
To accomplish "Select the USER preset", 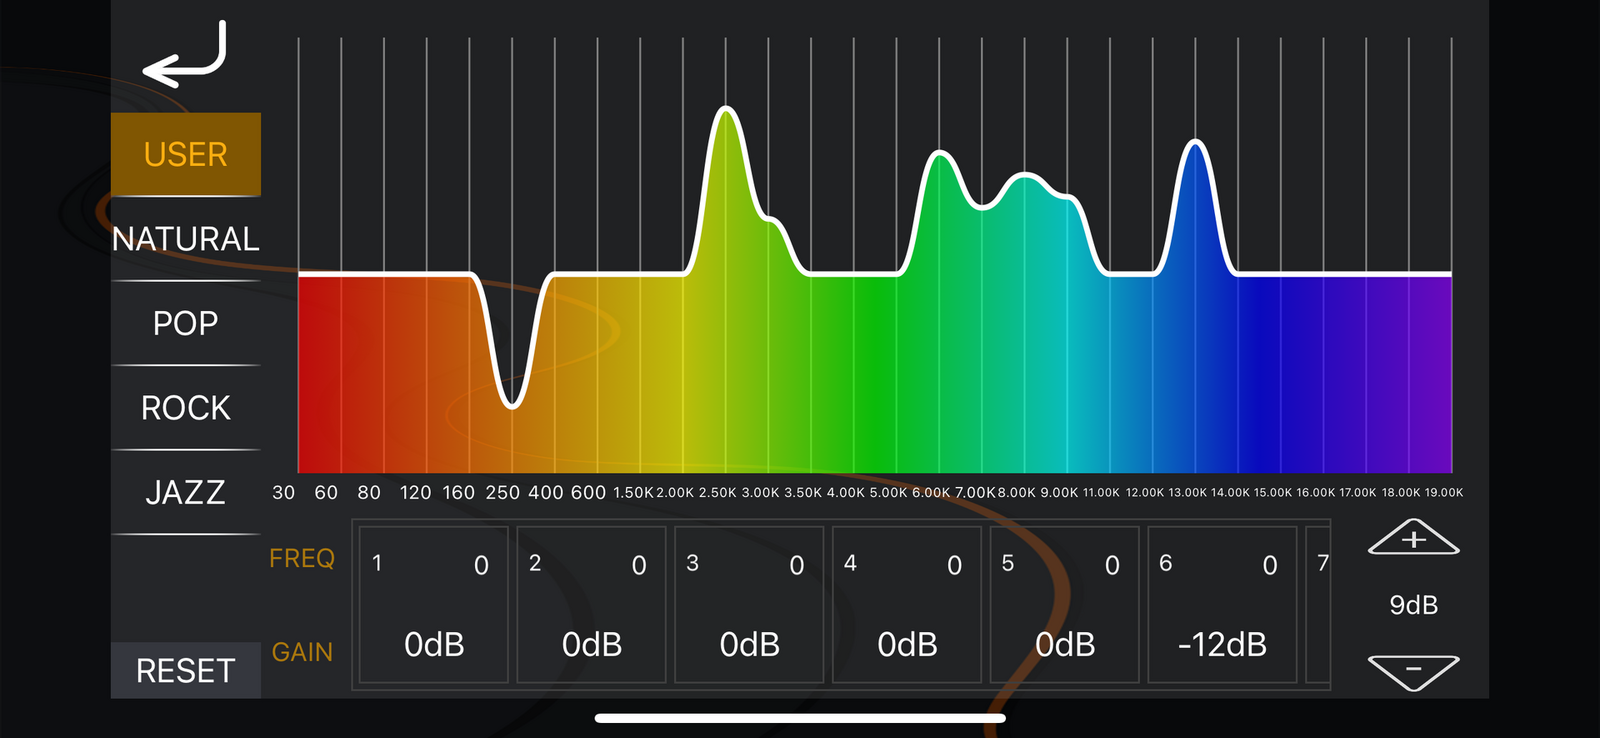I will [x=186, y=155].
